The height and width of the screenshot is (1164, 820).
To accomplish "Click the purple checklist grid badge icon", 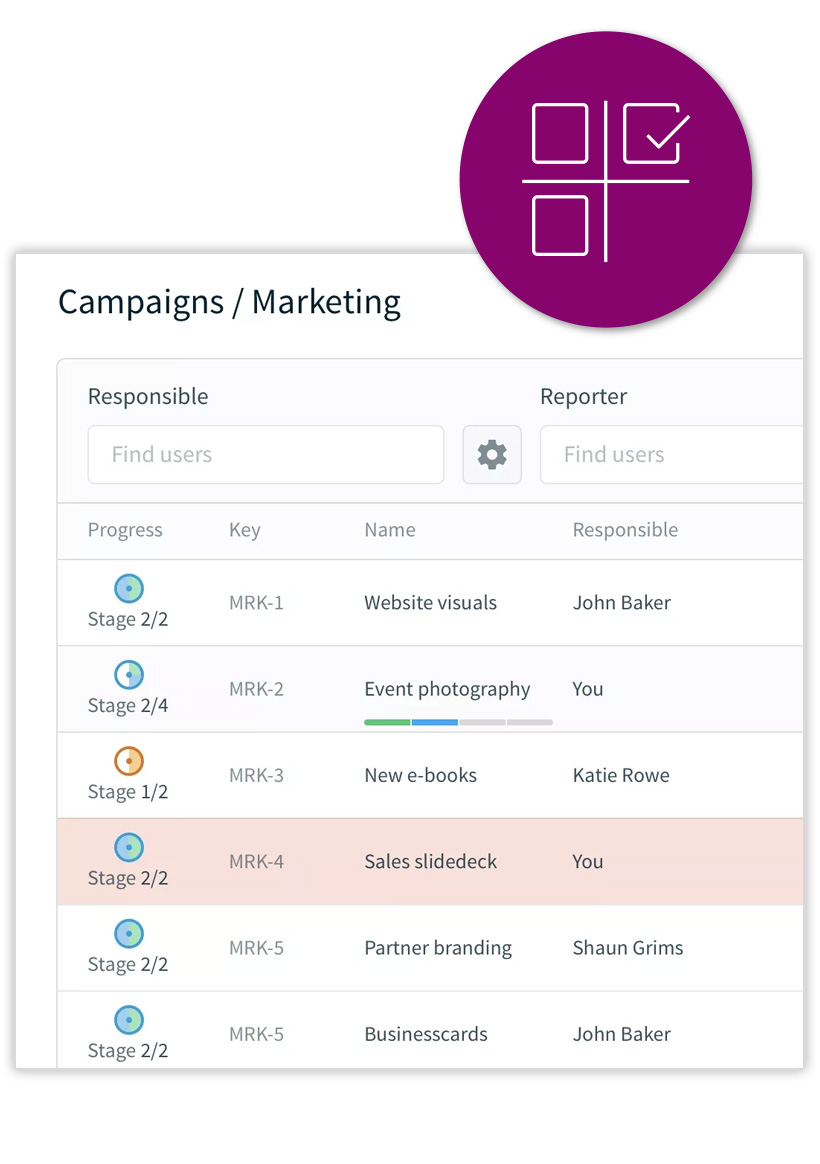I will point(606,180).
